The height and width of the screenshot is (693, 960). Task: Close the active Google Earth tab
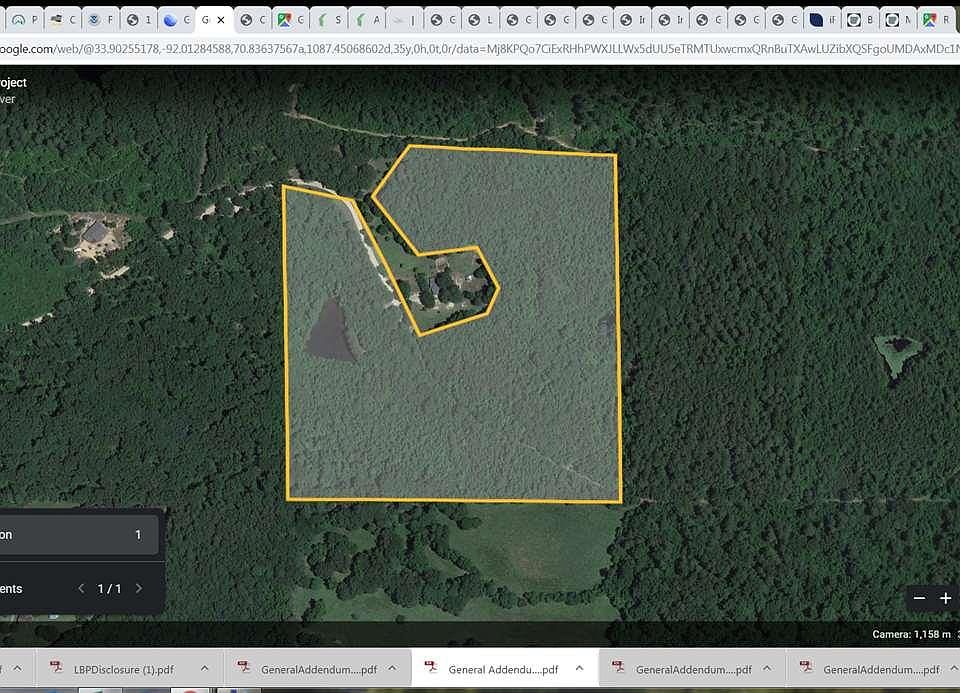221,20
